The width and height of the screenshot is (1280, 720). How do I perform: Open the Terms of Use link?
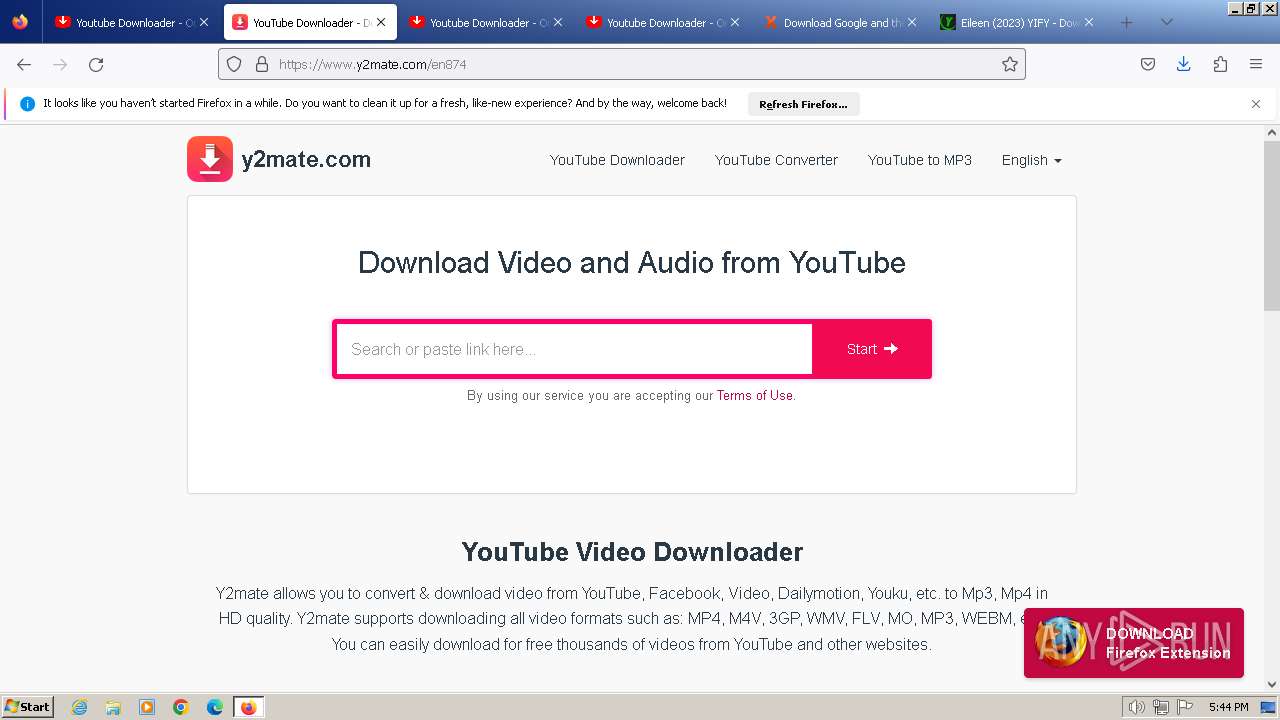pyautogui.click(x=755, y=395)
